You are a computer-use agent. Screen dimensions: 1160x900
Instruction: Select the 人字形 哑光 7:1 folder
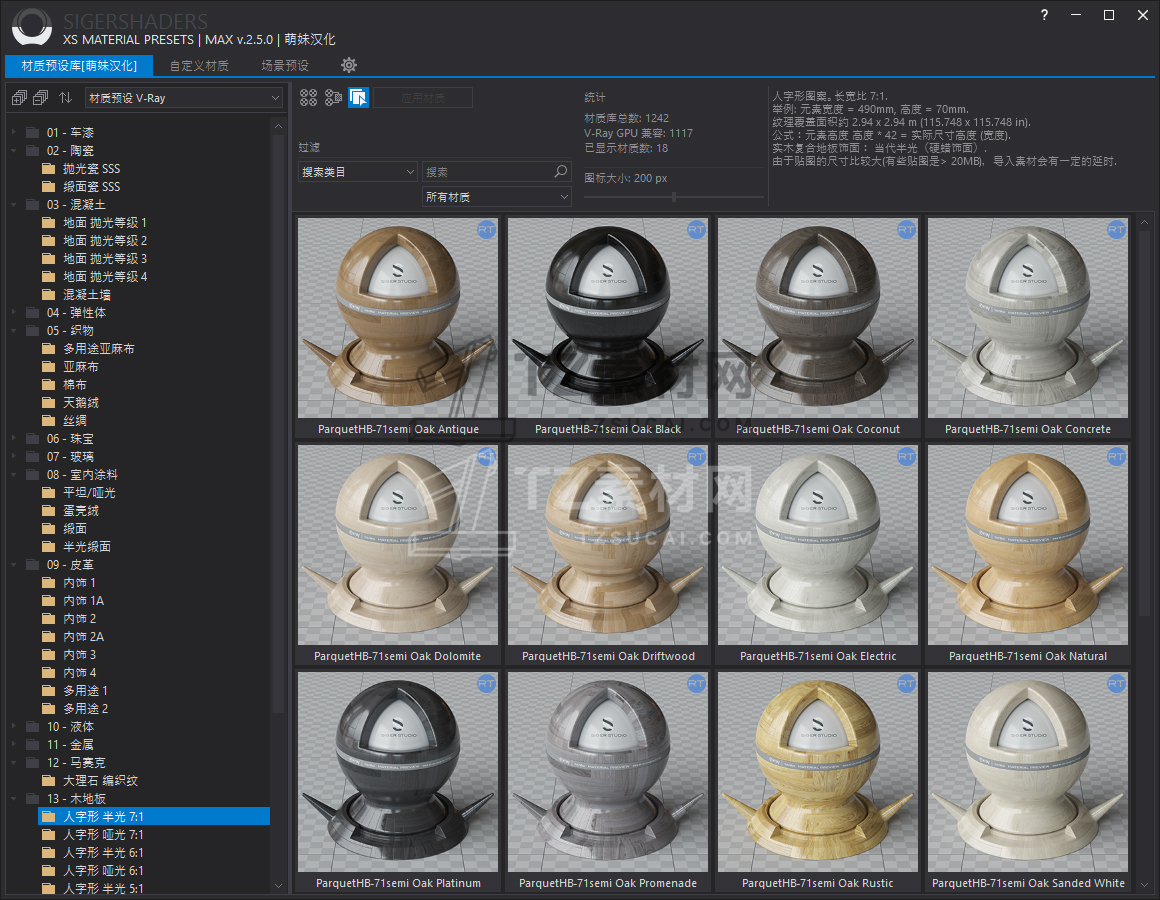click(x=103, y=834)
